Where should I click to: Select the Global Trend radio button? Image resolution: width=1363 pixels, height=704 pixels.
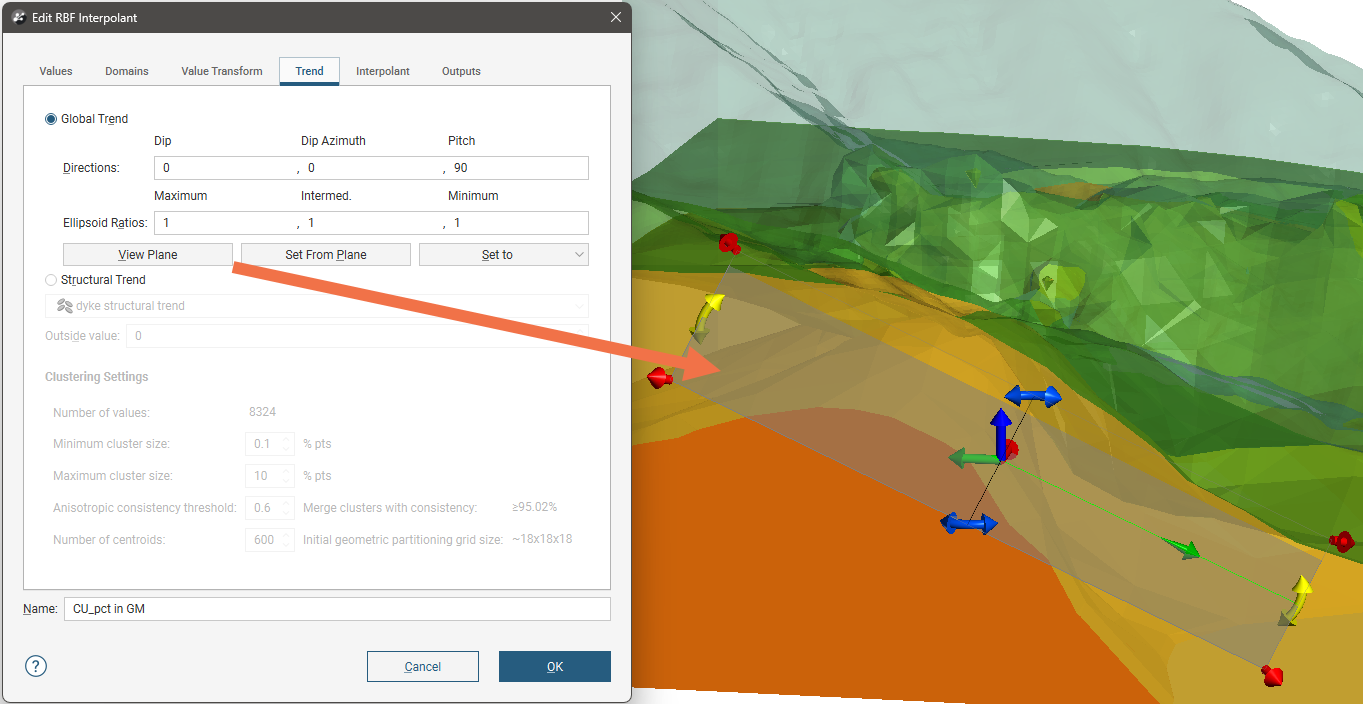(x=51, y=119)
